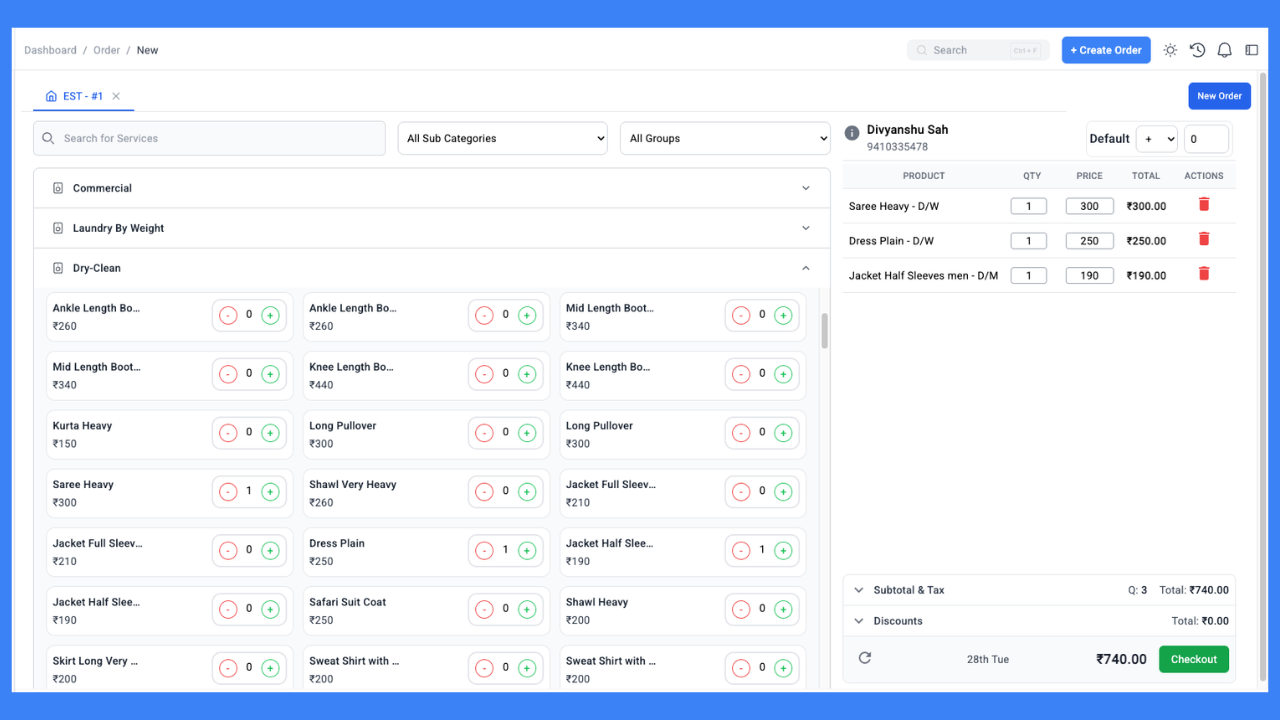Toggle the theme sun icon
The height and width of the screenshot is (720, 1280).
1170,49
